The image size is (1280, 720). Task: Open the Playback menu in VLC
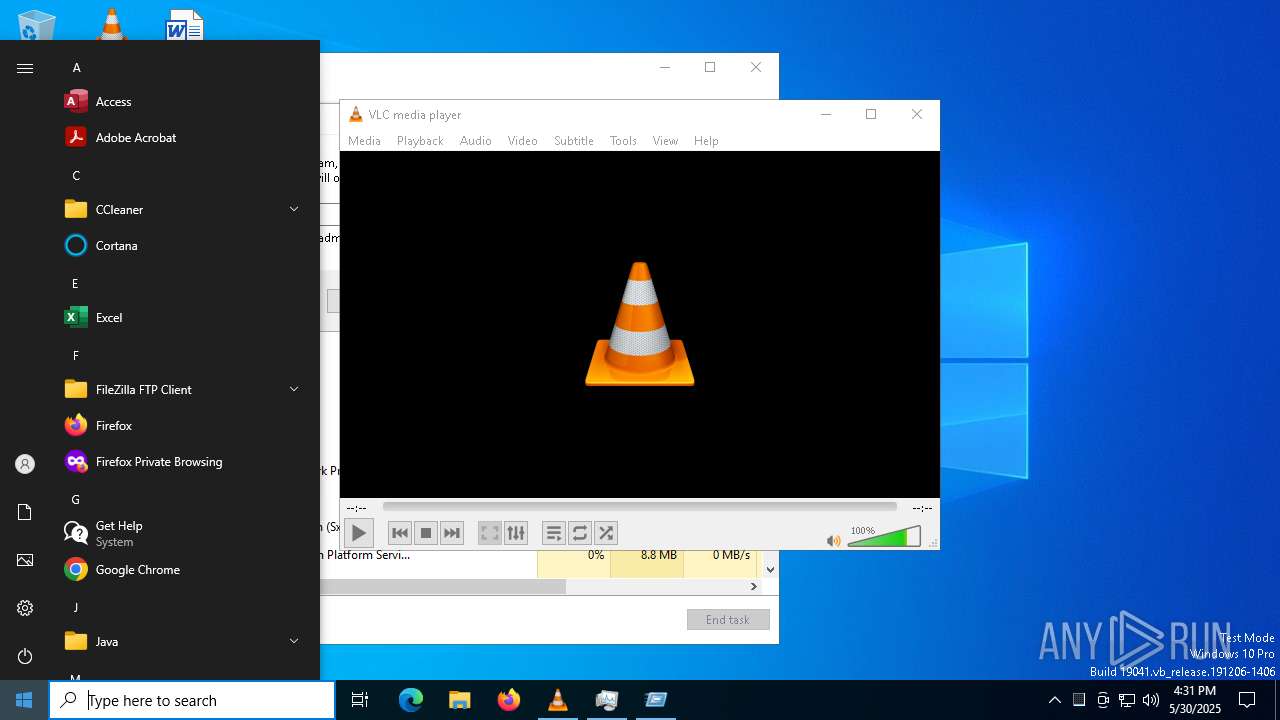[x=420, y=141]
